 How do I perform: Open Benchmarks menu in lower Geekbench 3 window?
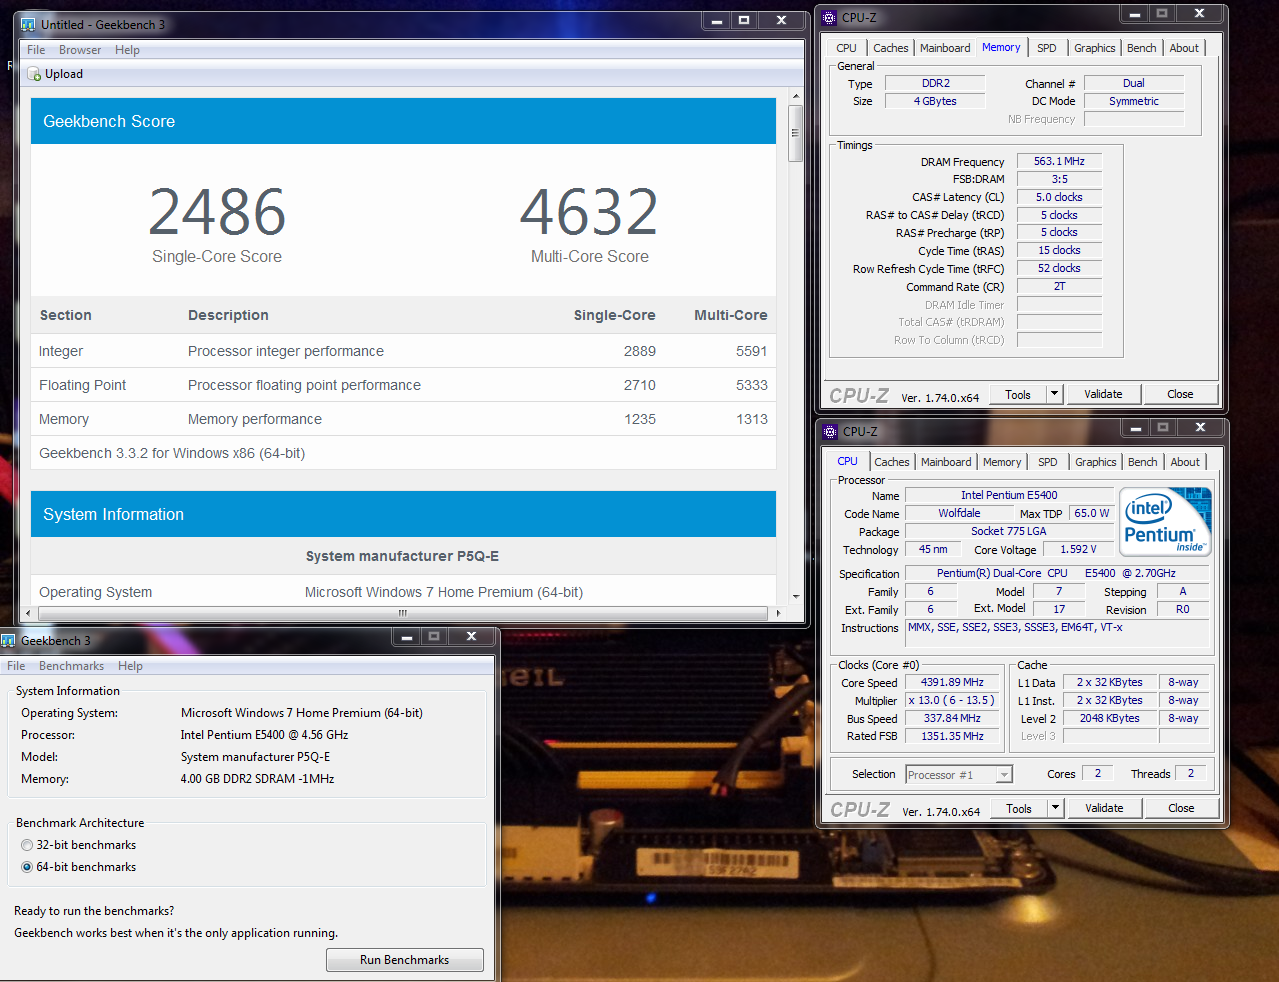[x=71, y=666]
